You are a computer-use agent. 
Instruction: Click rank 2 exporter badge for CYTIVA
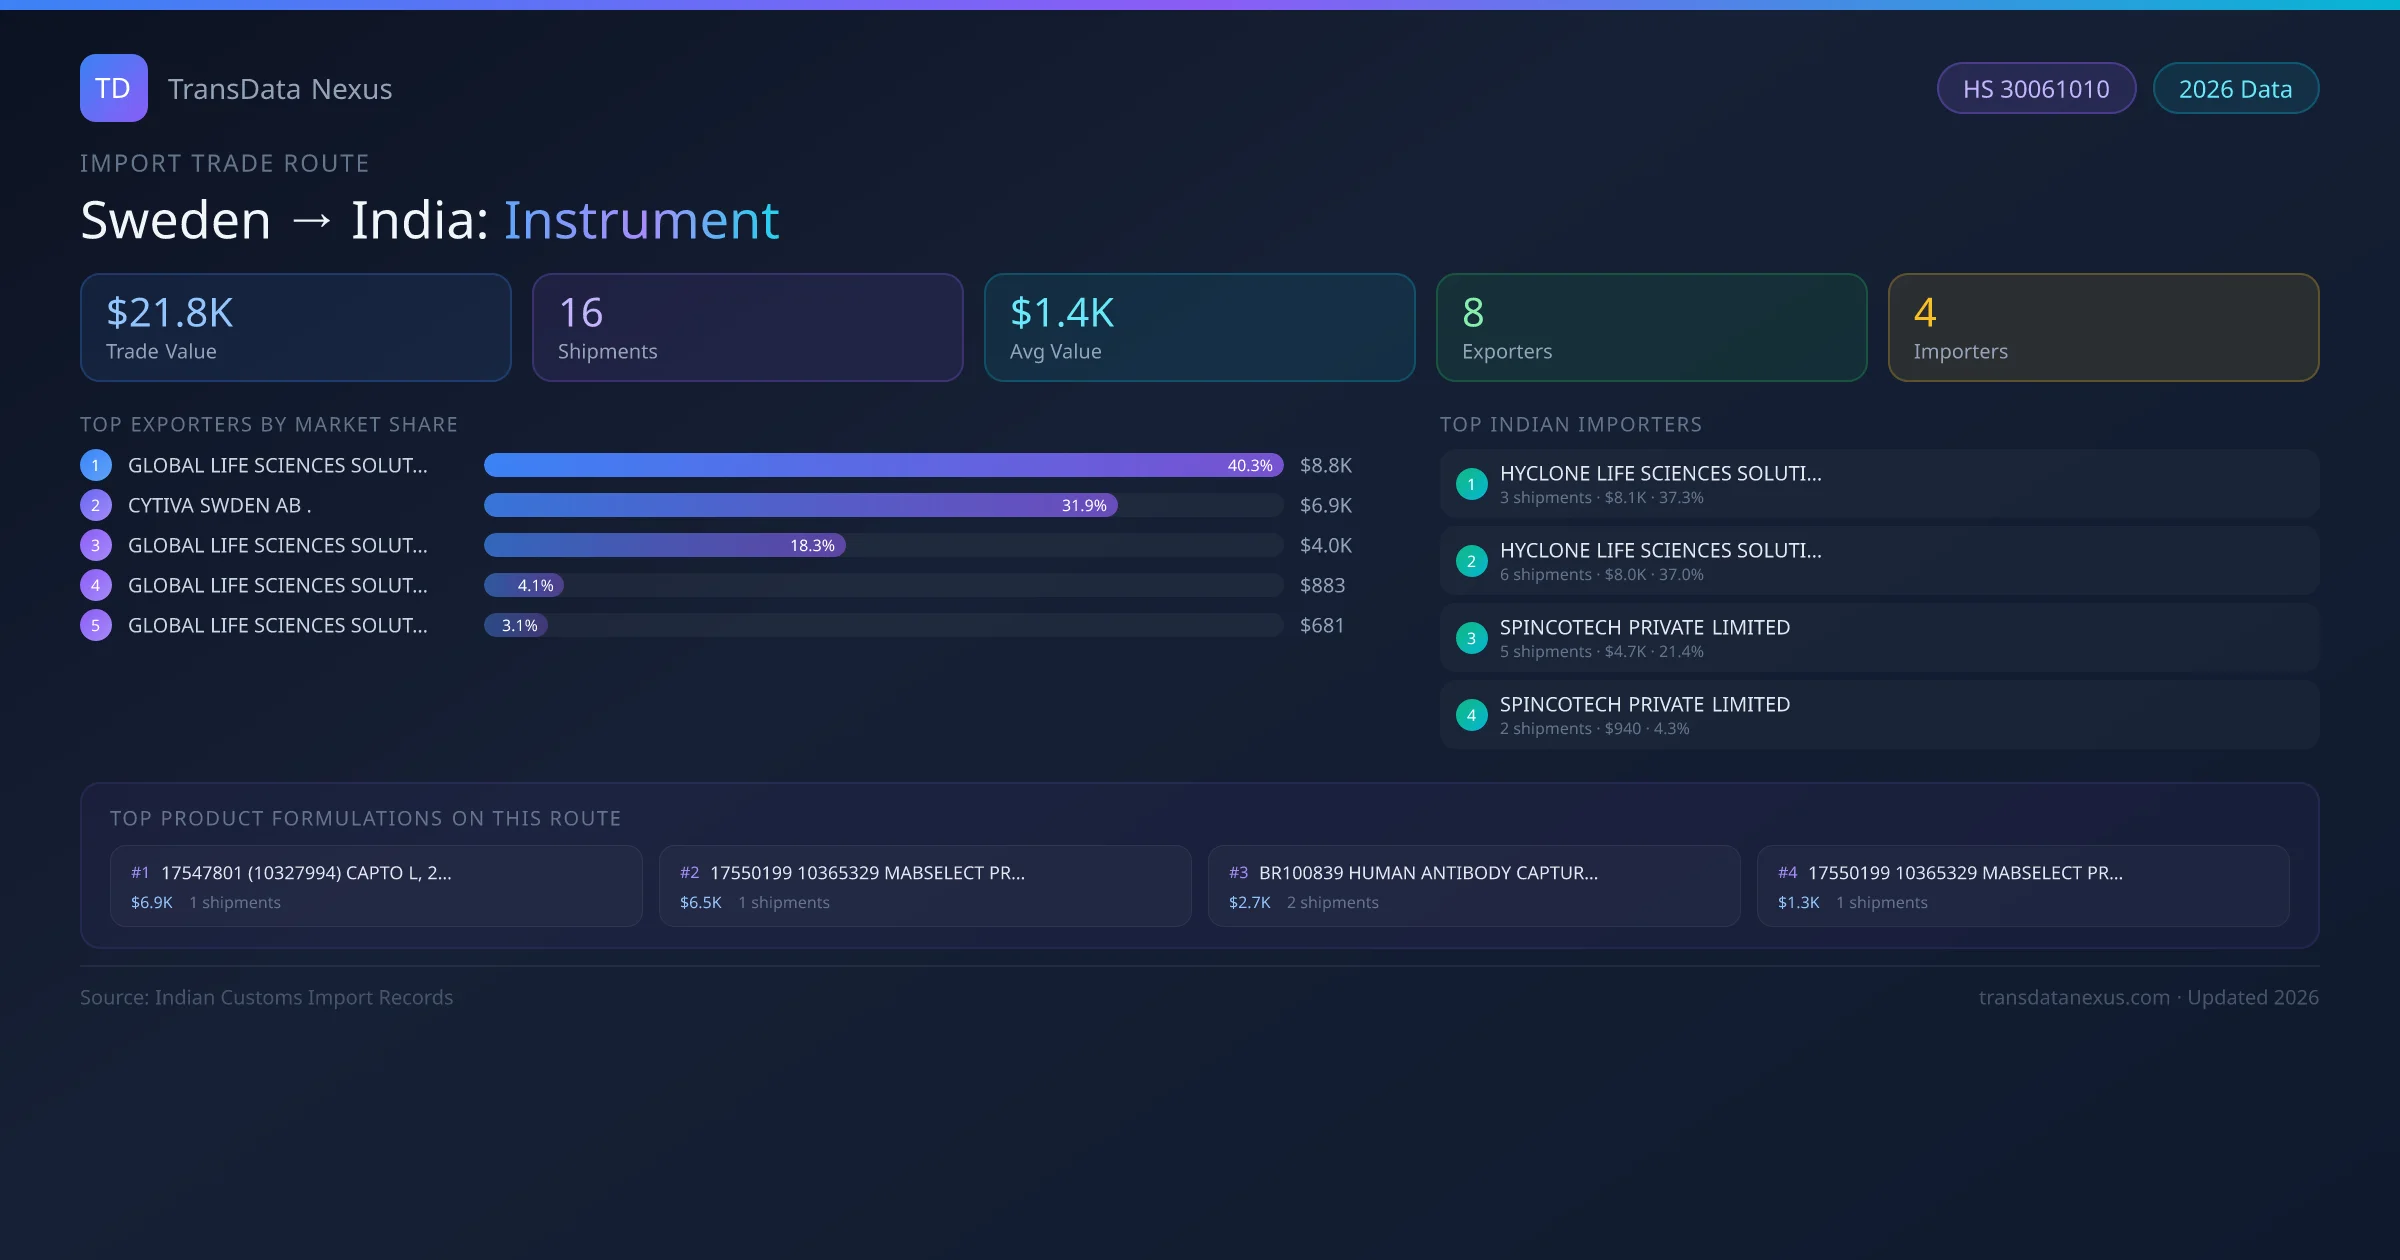coord(96,505)
